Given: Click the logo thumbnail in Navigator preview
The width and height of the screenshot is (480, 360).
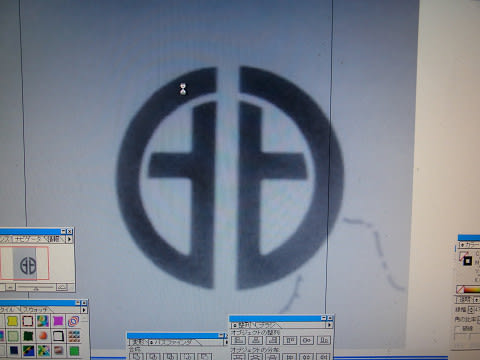Looking at the screenshot, I should 28,265.
